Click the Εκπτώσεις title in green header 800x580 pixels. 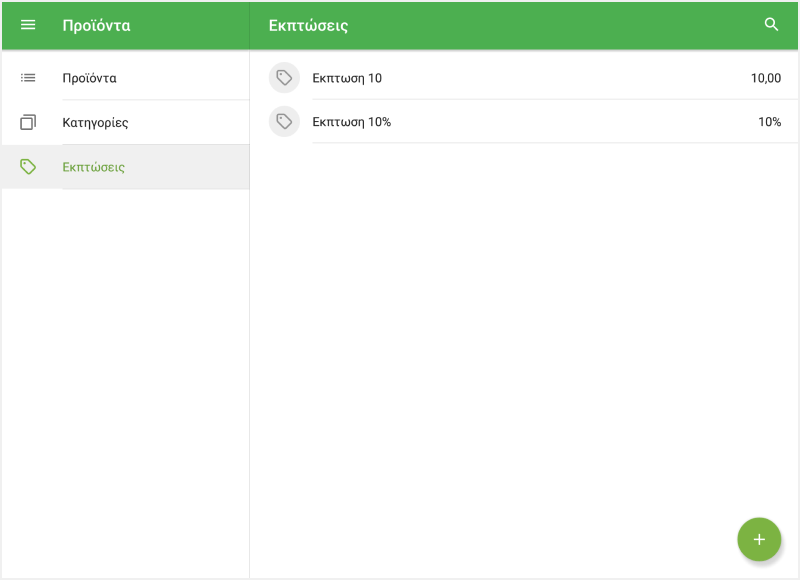pos(308,25)
